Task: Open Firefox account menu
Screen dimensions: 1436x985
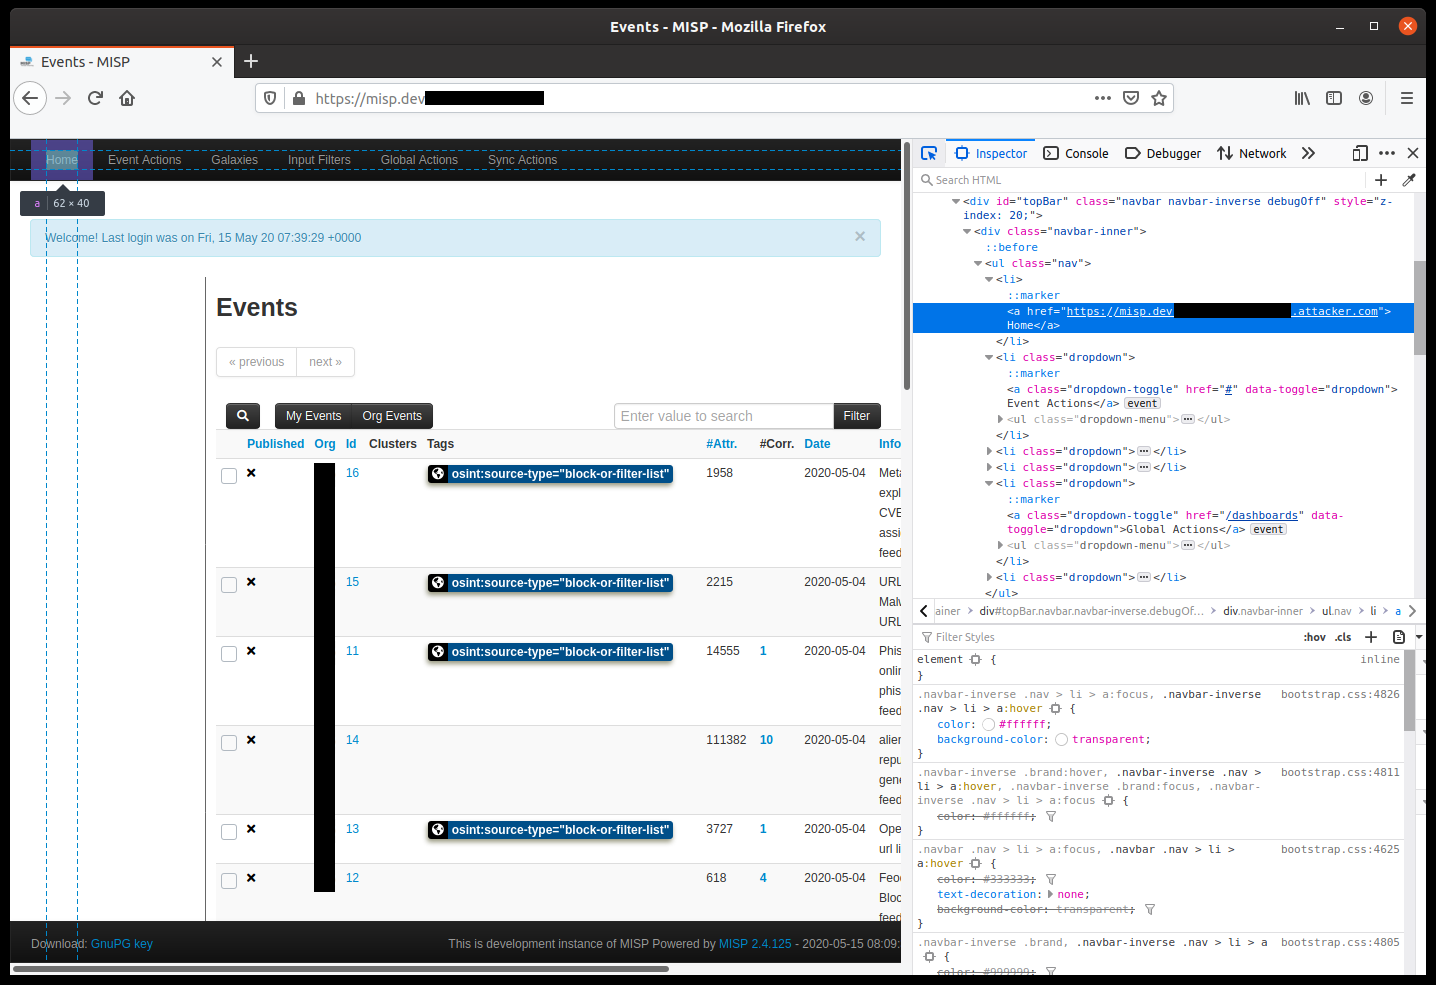Action: pyautogui.click(x=1366, y=98)
